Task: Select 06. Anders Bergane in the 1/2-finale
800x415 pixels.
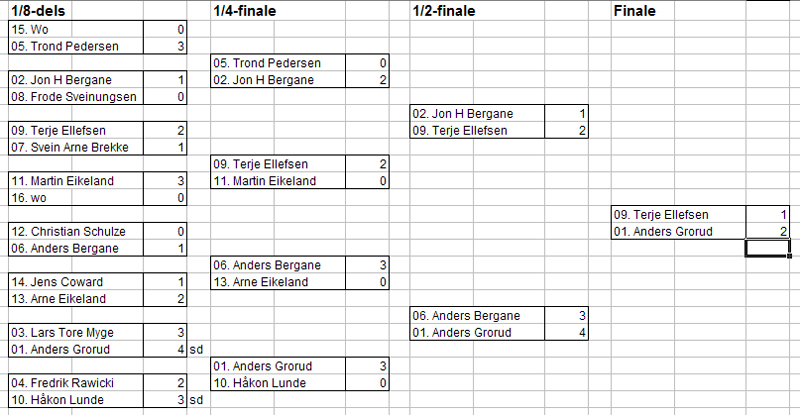Action: [478, 315]
